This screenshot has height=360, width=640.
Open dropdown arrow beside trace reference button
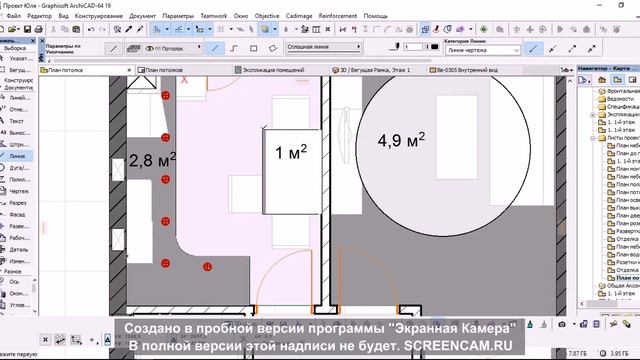pos(275,29)
